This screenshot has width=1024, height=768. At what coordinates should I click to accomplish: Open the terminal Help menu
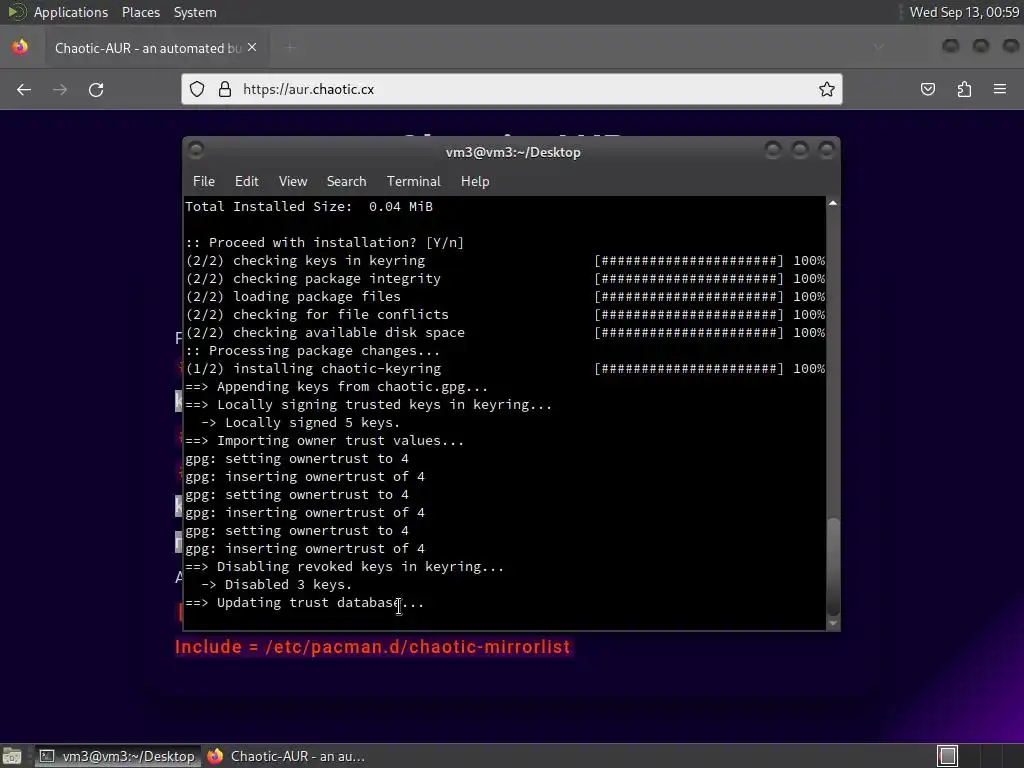(x=475, y=182)
